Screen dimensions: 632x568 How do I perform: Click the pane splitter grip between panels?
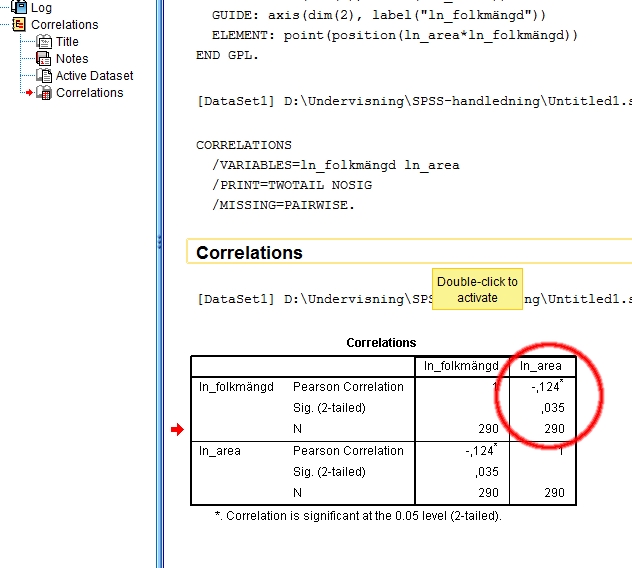(159, 242)
